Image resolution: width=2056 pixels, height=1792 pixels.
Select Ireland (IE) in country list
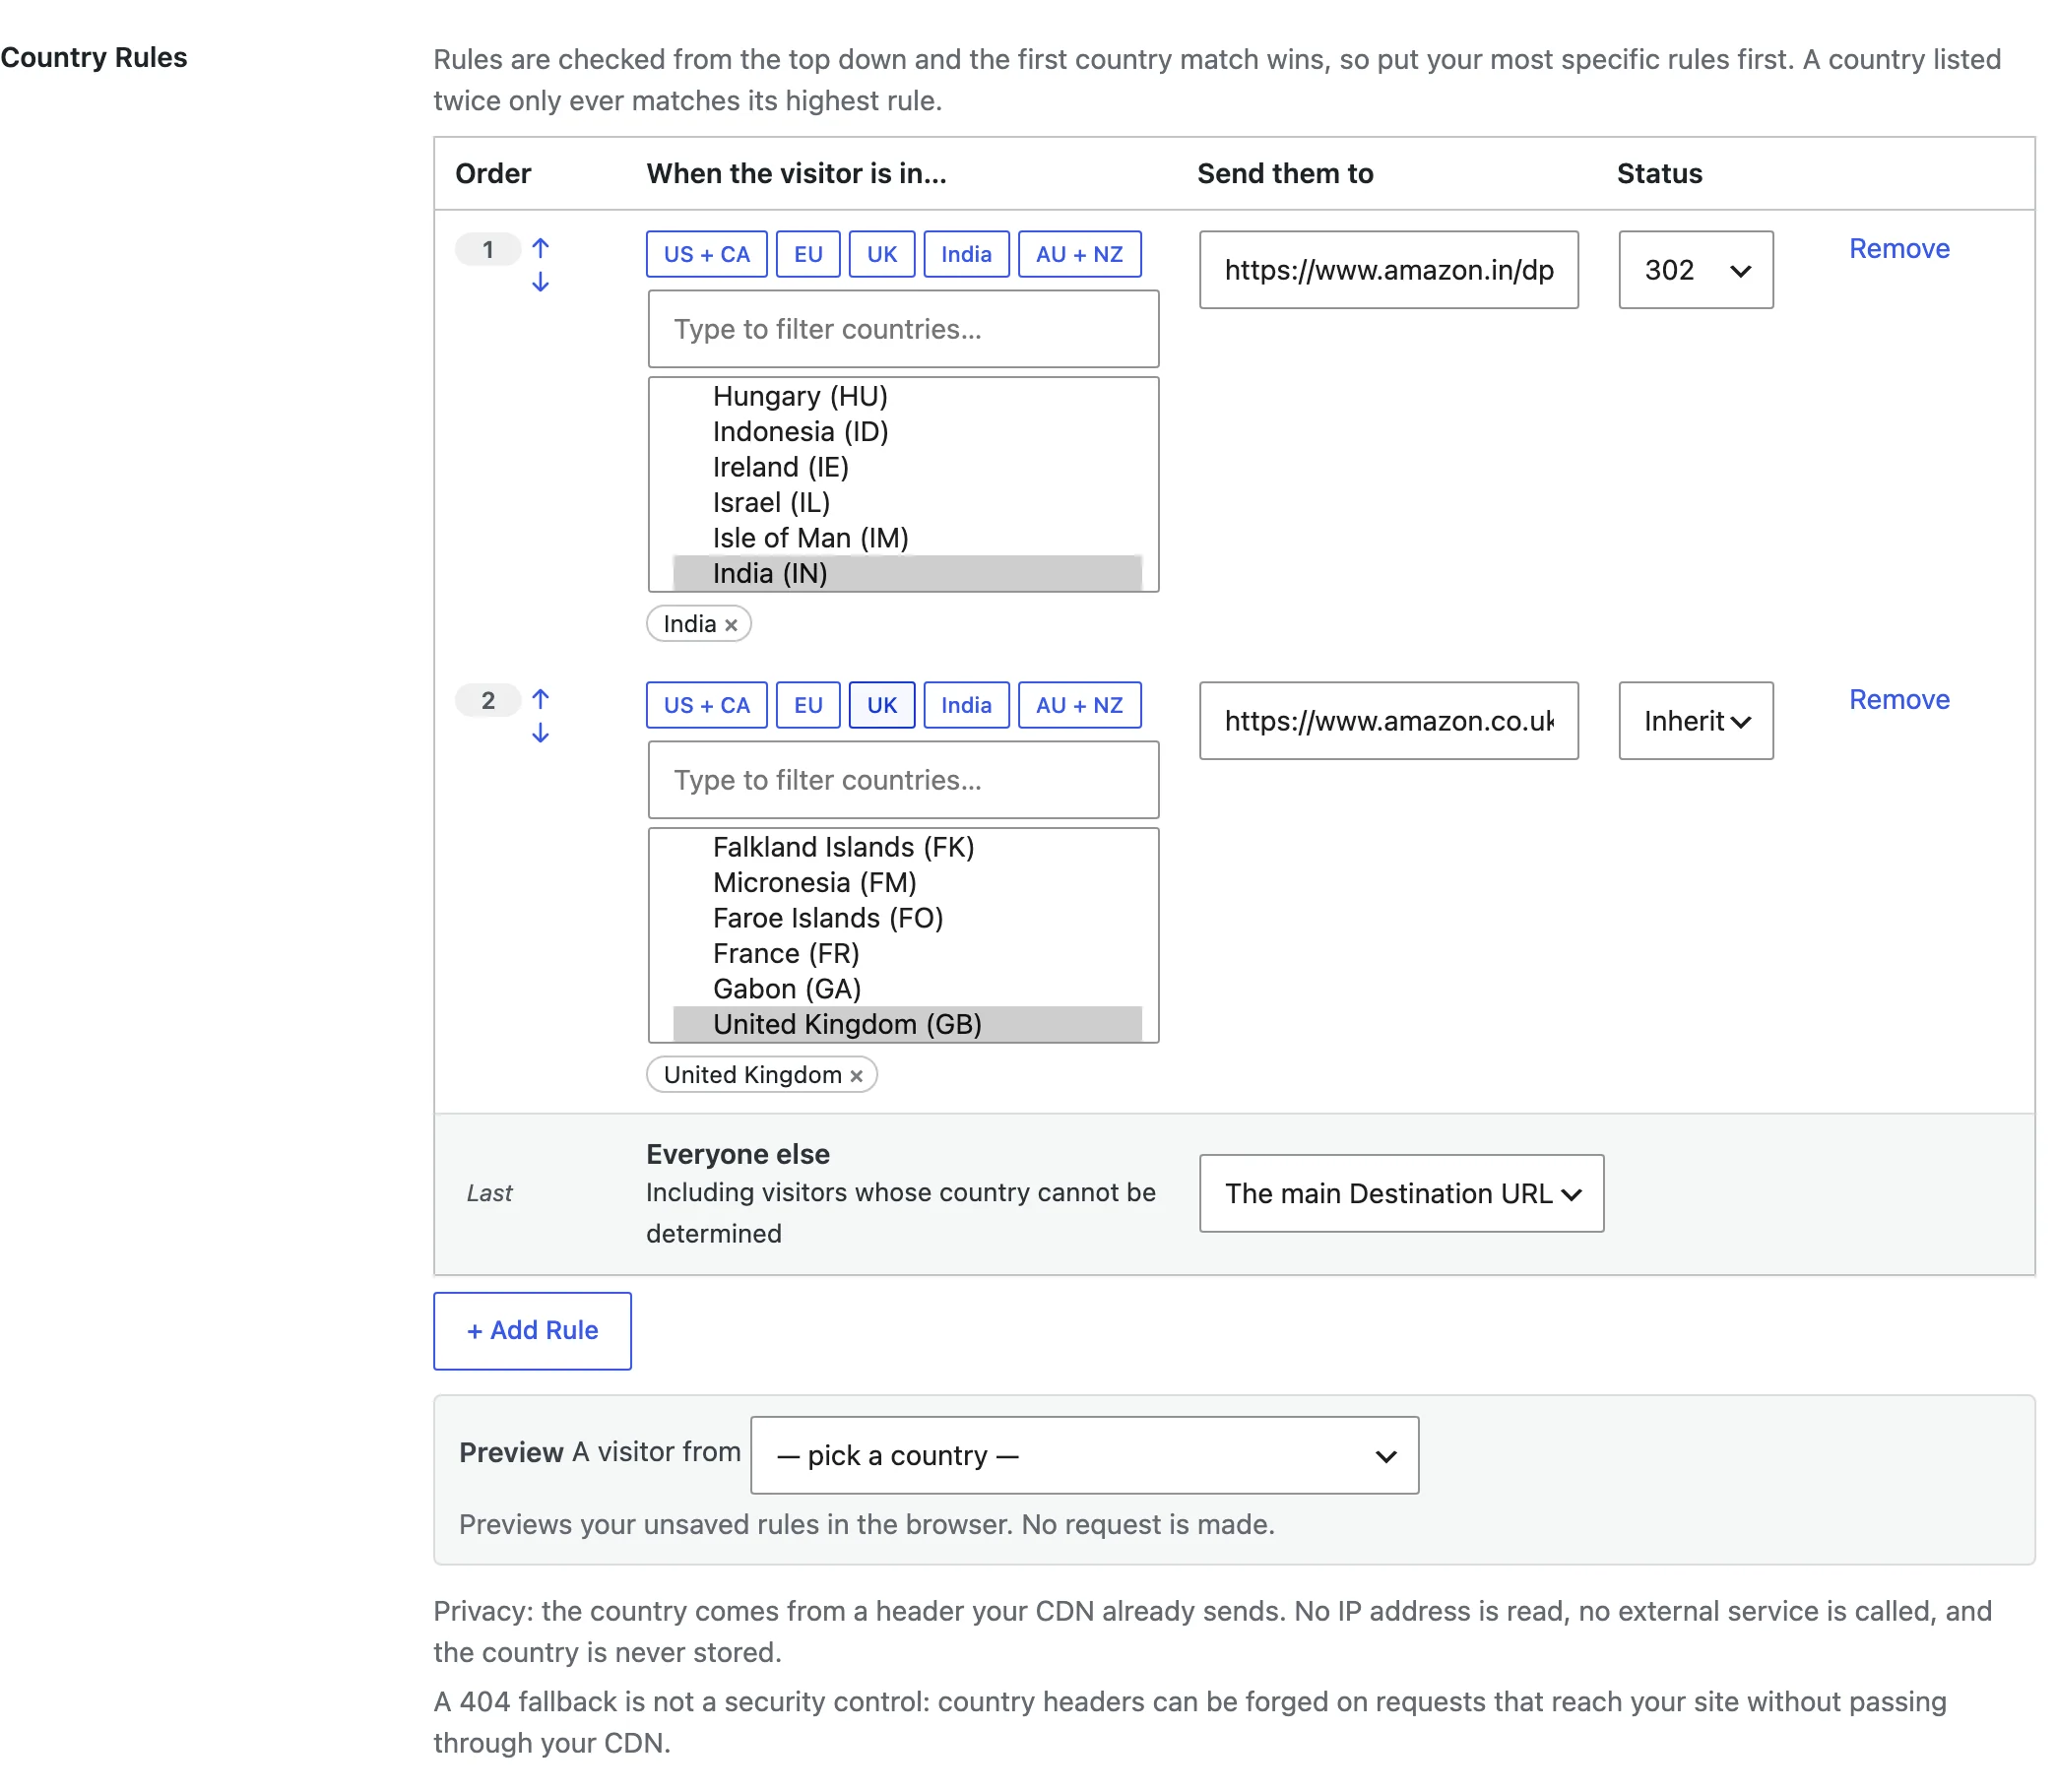point(907,467)
